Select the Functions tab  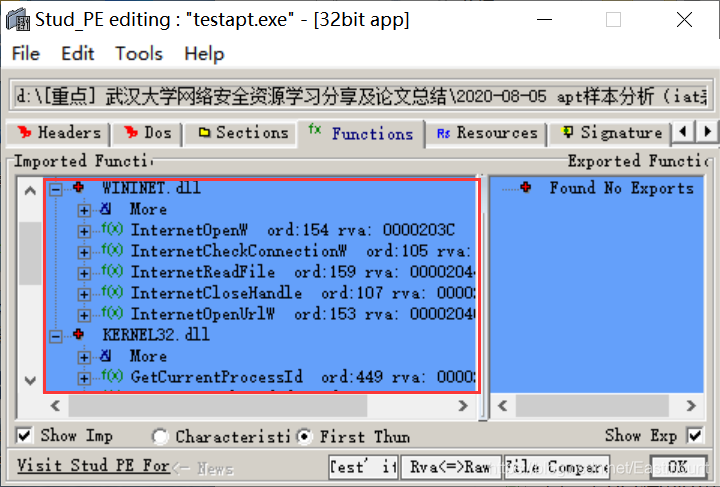[361, 134]
